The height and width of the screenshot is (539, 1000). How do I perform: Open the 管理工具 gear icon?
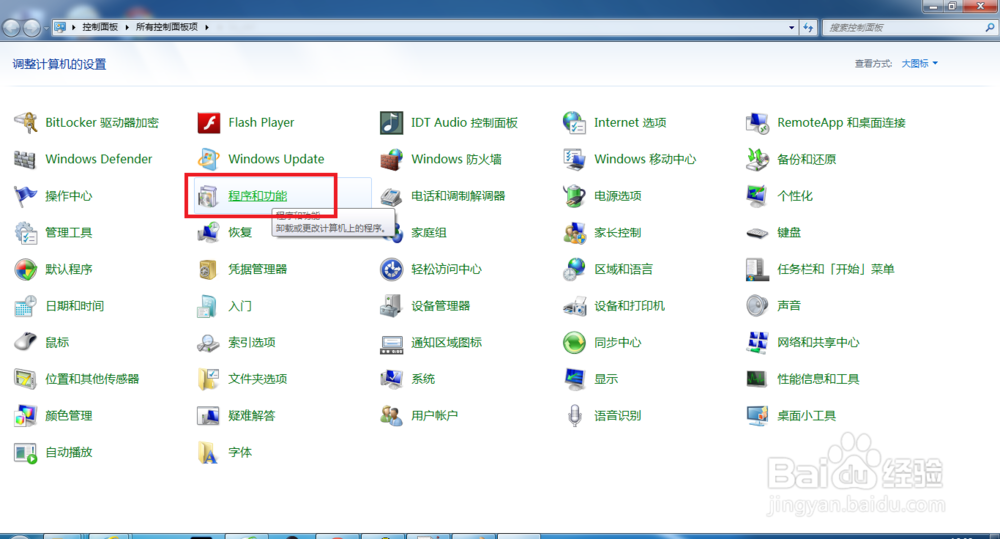point(26,232)
